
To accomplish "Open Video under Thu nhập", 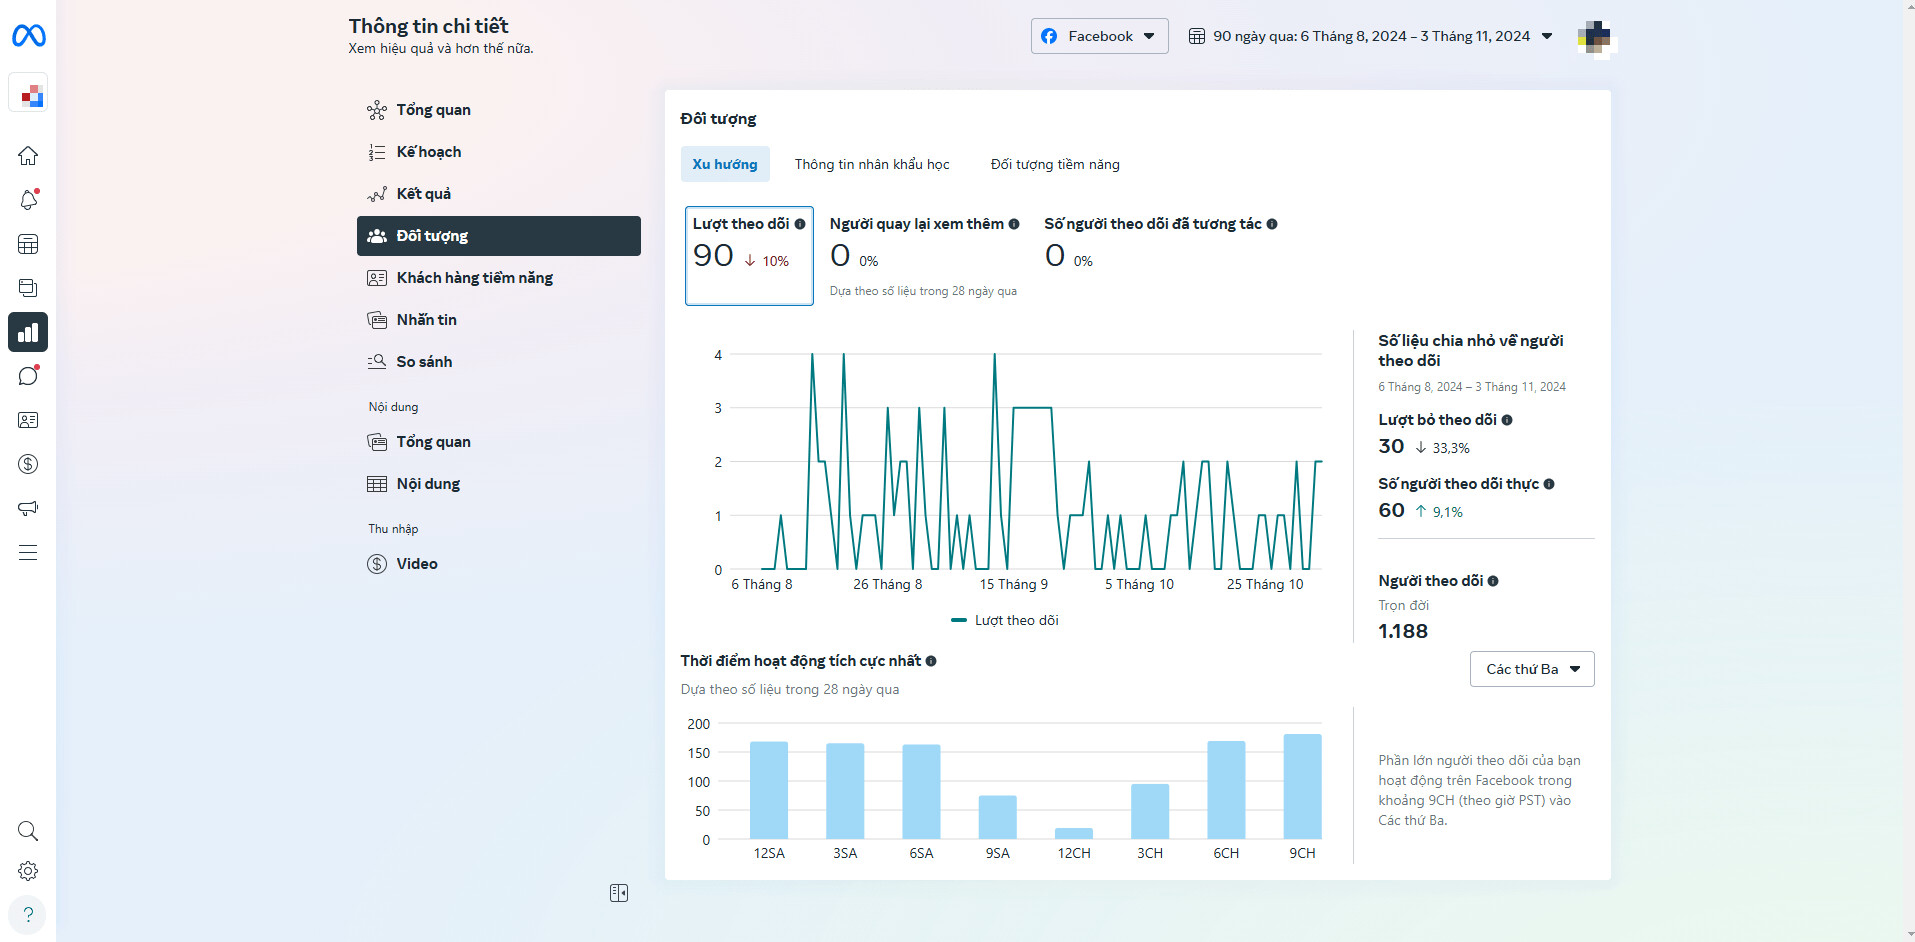I will point(498,564).
